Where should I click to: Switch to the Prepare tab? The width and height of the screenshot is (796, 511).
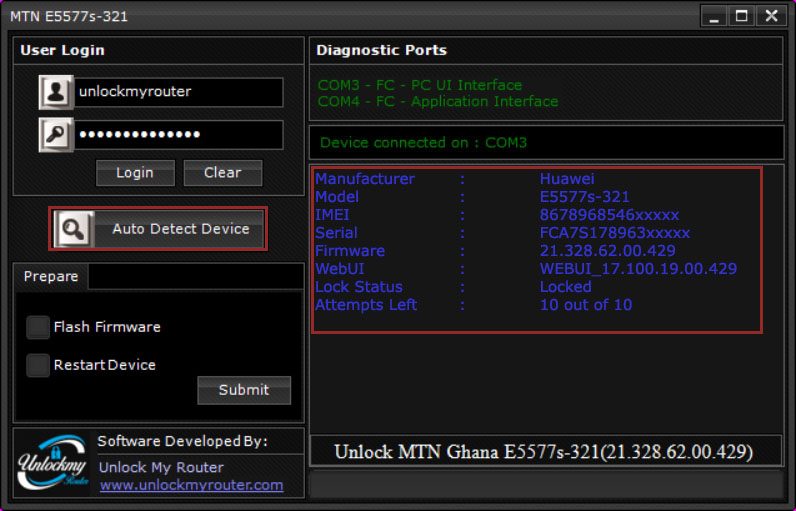point(51,277)
